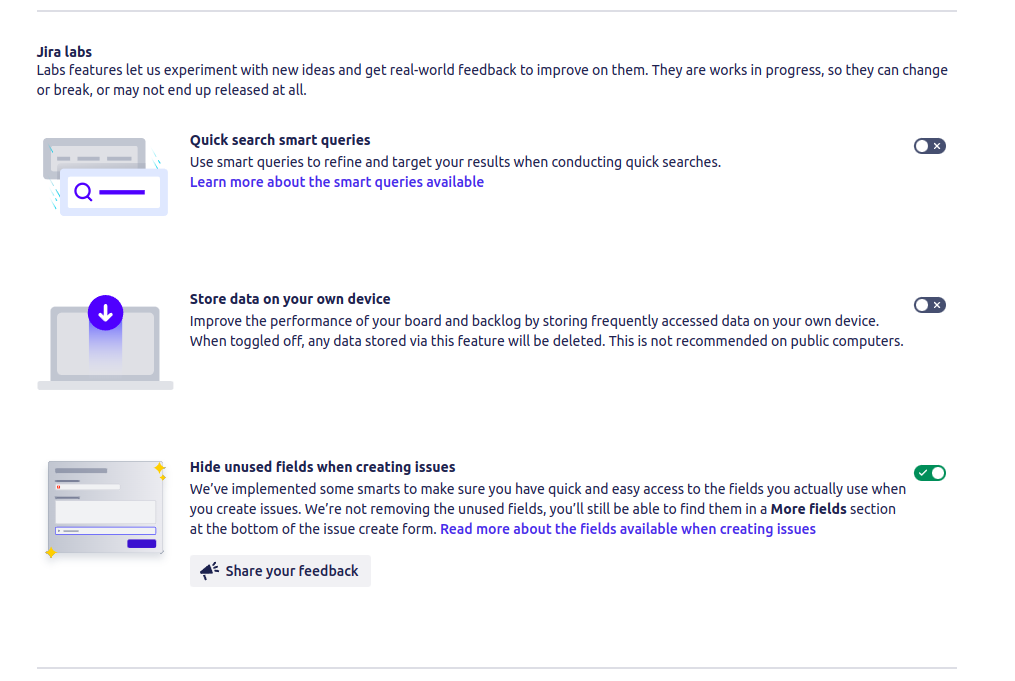Click the purple search bar graphic
This screenshot has height=681, width=1015.
point(122,194)
